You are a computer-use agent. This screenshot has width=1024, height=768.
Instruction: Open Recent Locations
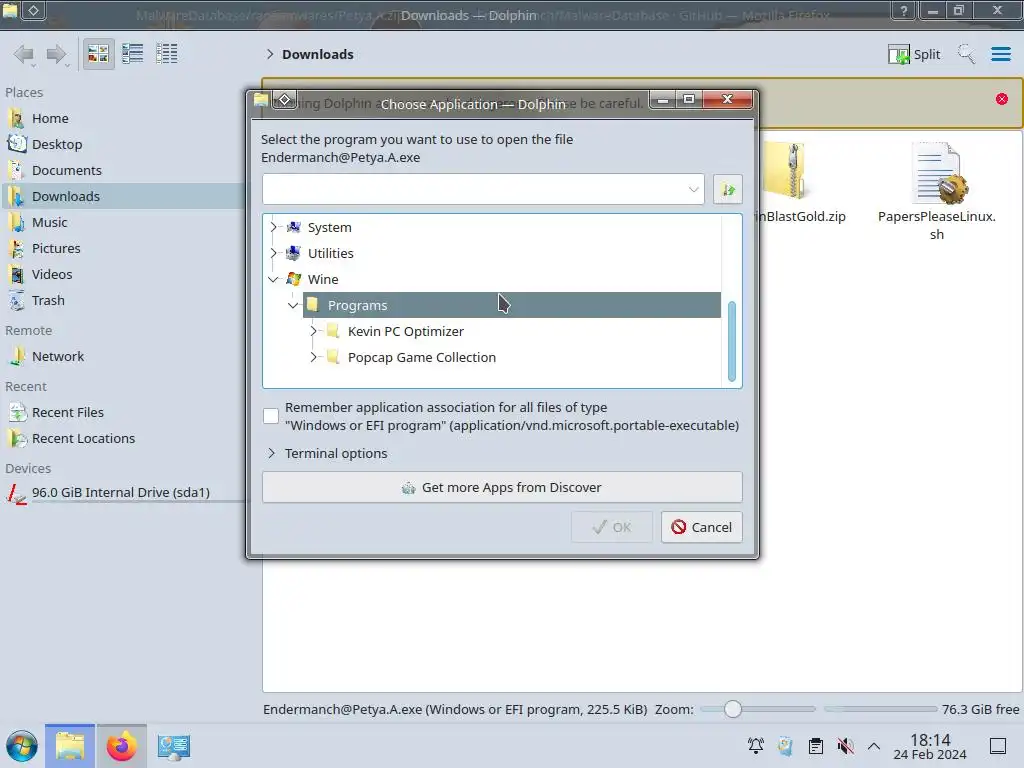(x=84, y=439)
